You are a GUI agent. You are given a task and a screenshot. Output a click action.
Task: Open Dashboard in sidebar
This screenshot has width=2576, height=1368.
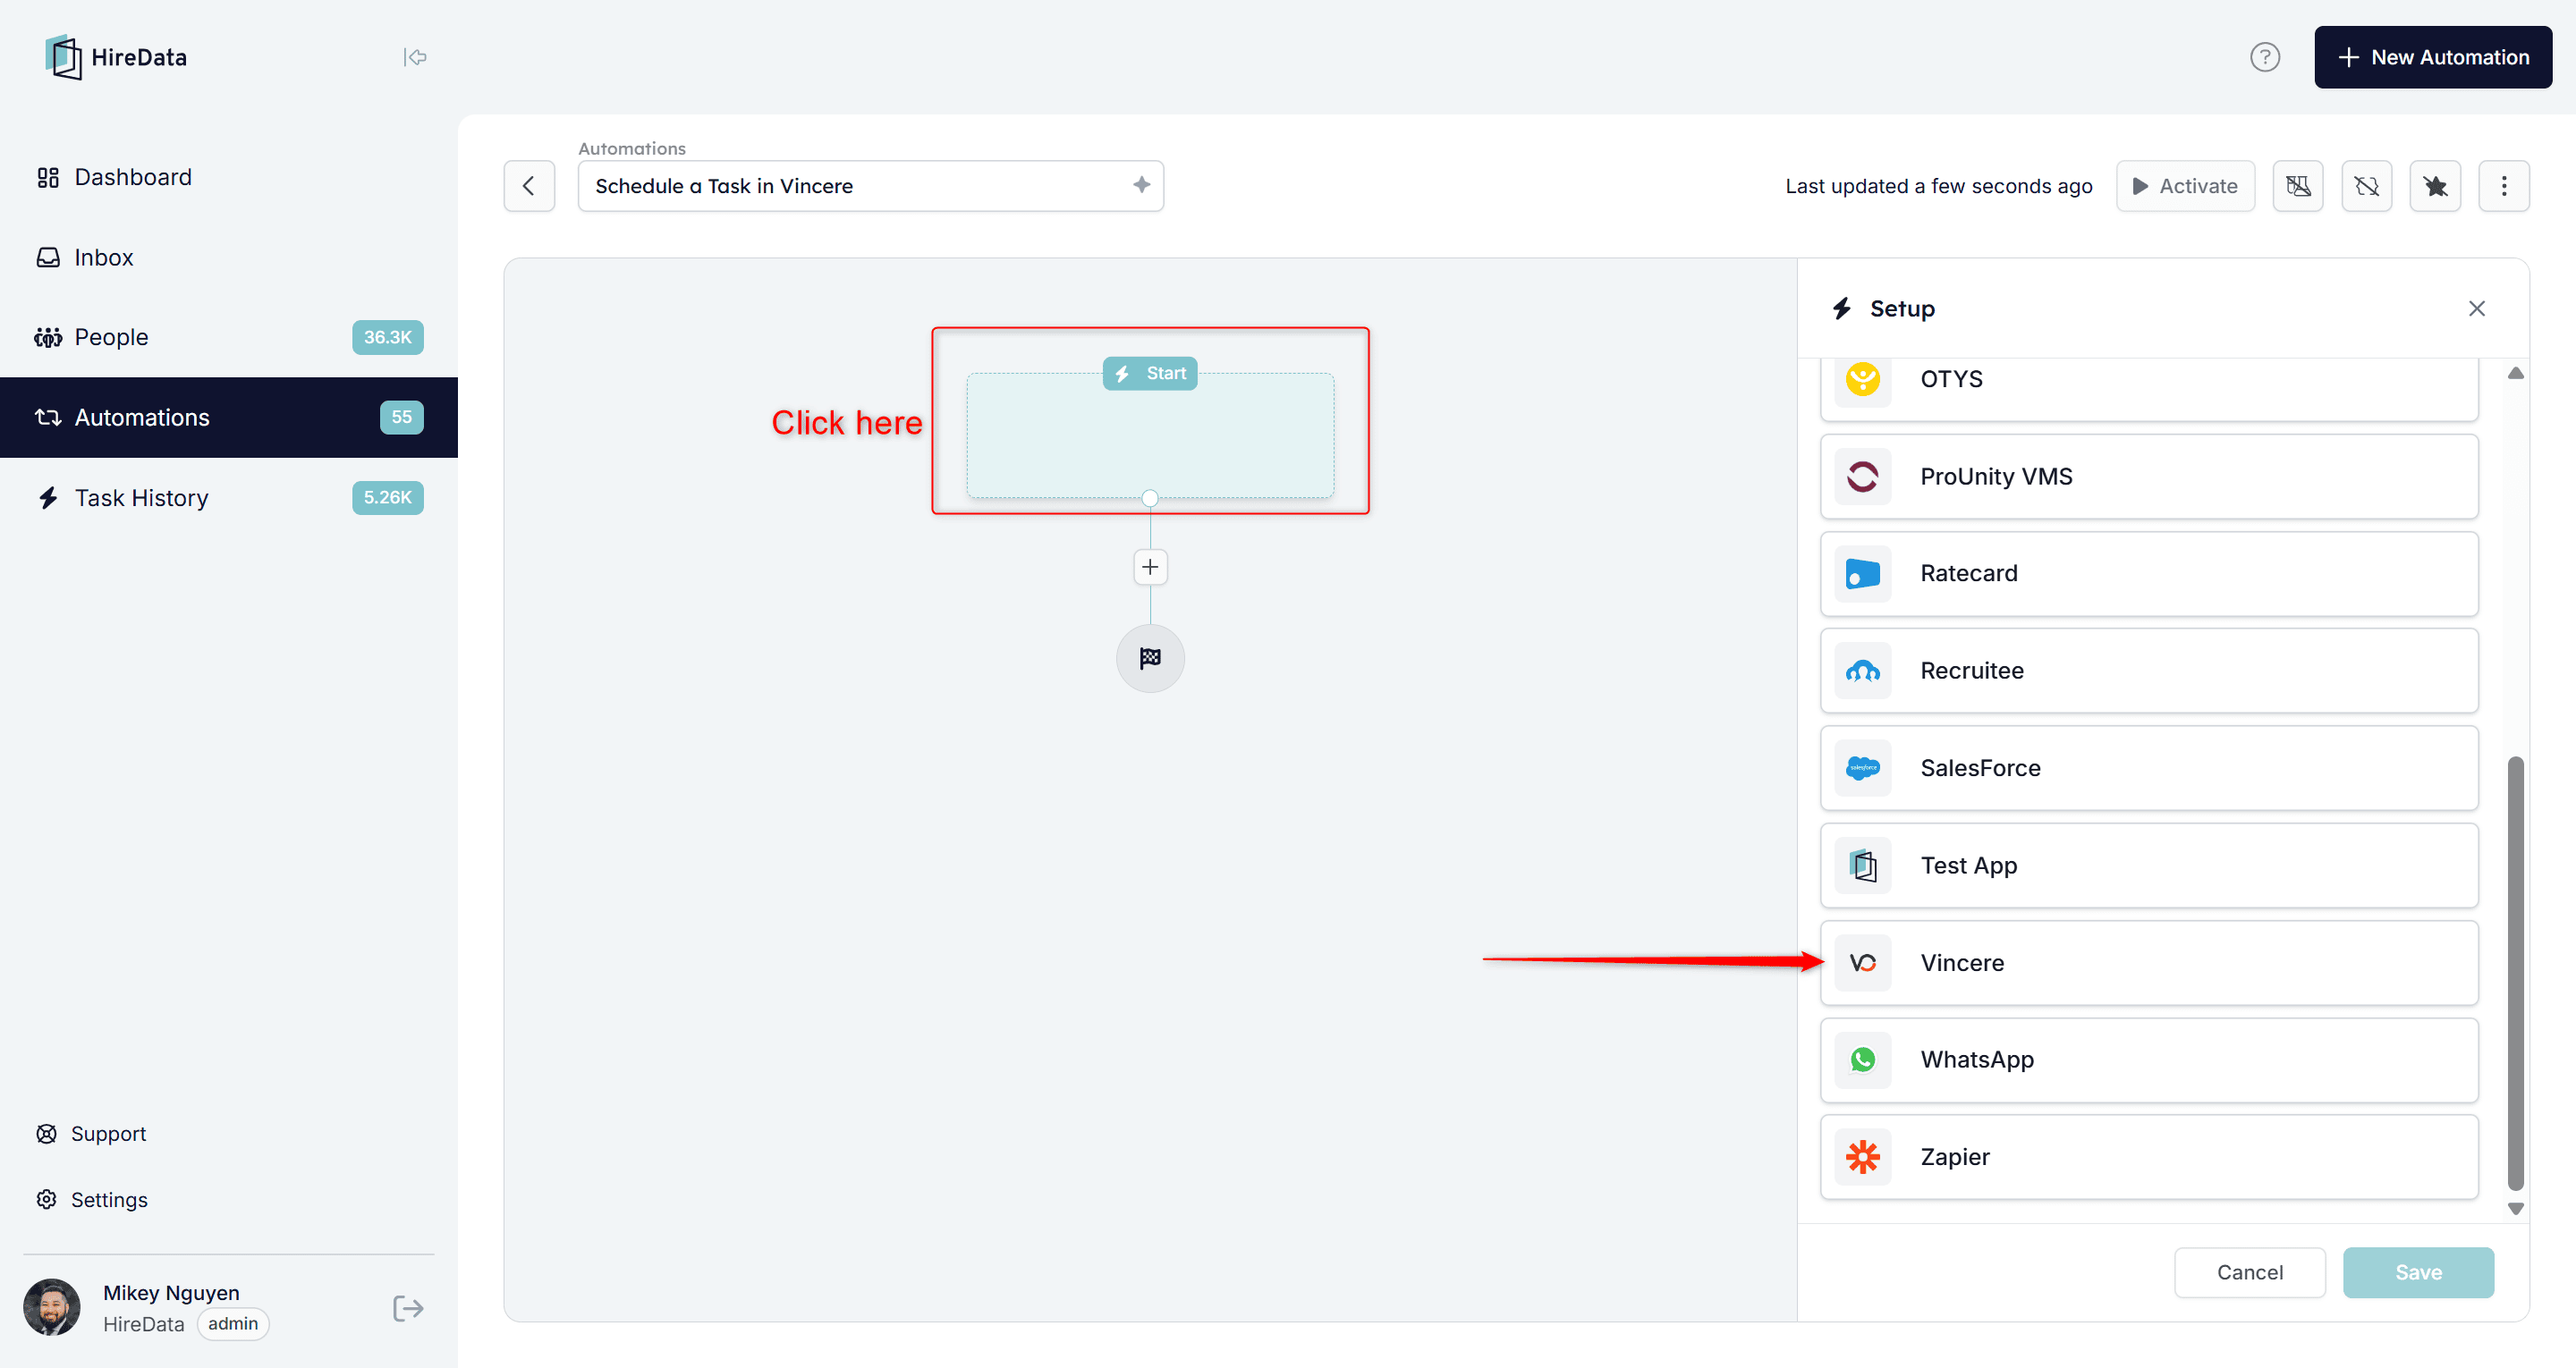(229, 177)
